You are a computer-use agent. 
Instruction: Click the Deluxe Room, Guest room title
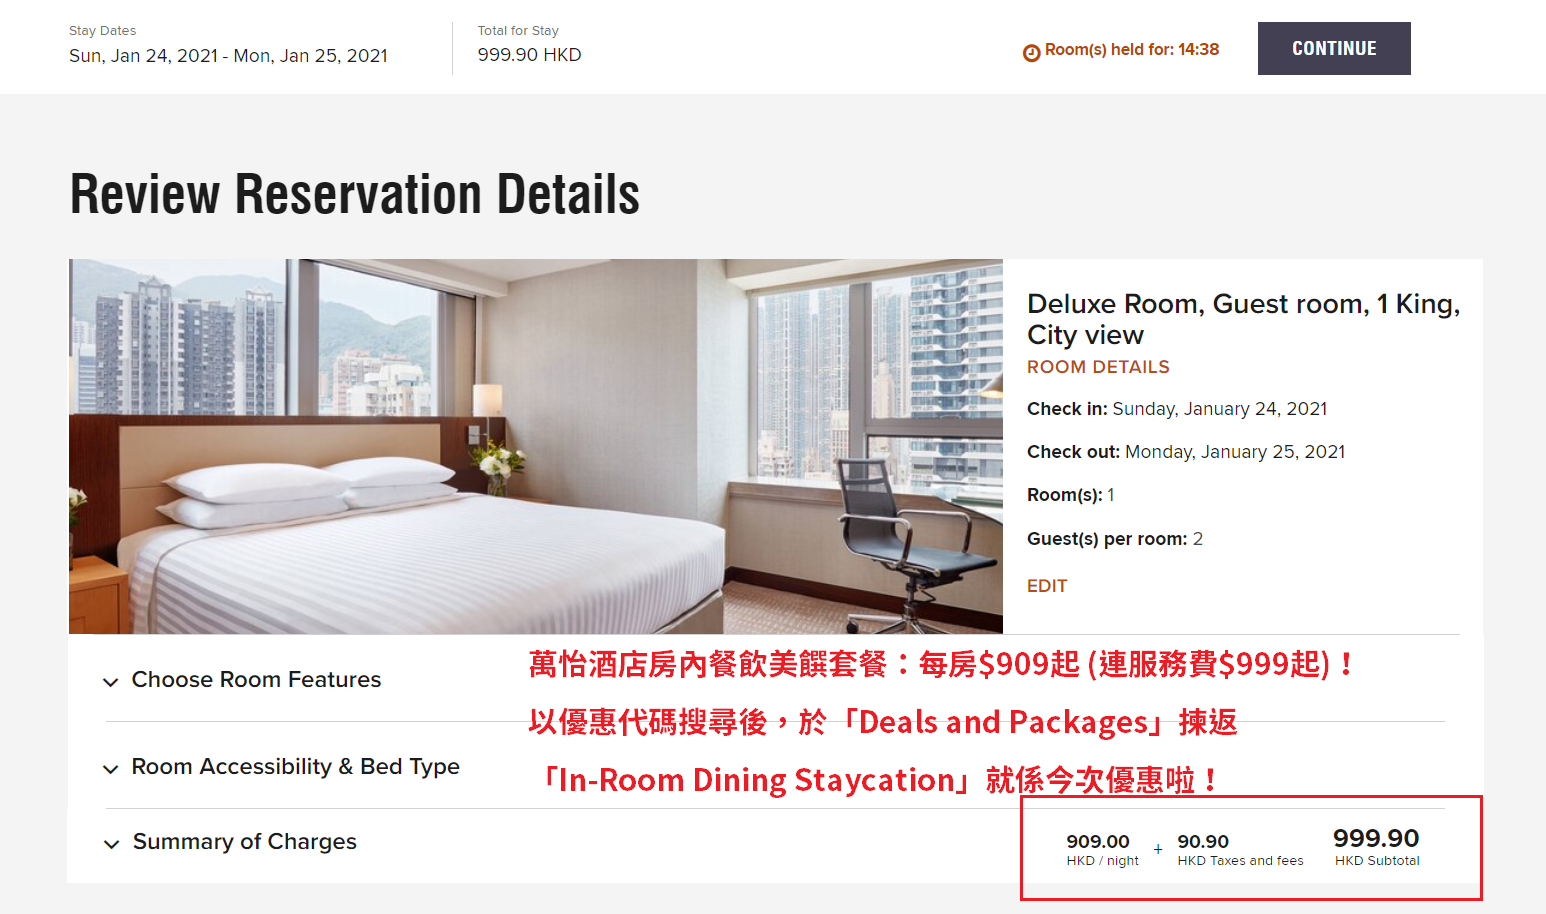1243,319
